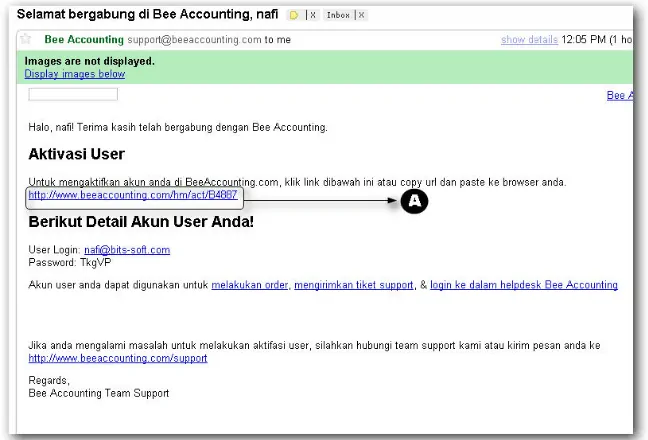Open the beeaccounting.com/support link

118,358
